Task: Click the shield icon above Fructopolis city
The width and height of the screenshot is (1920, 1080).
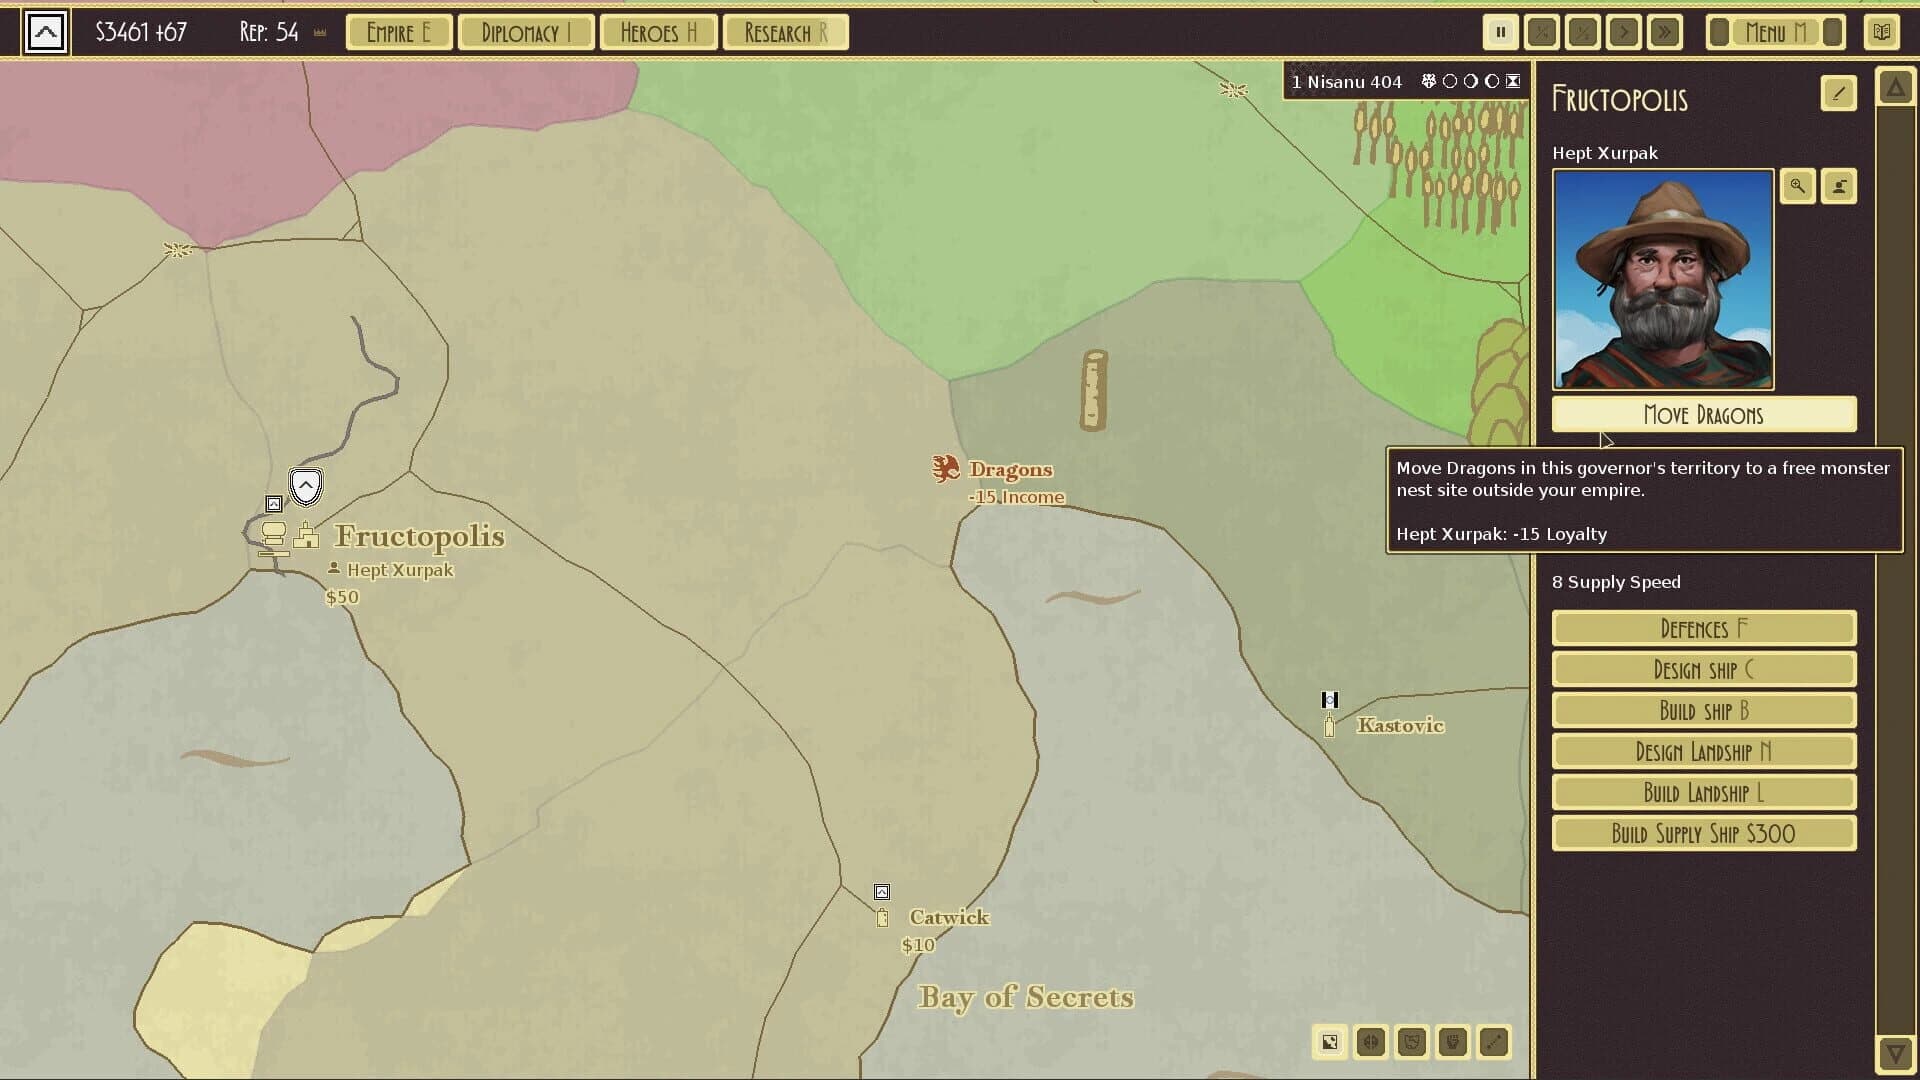Action: tap(305, 486)
